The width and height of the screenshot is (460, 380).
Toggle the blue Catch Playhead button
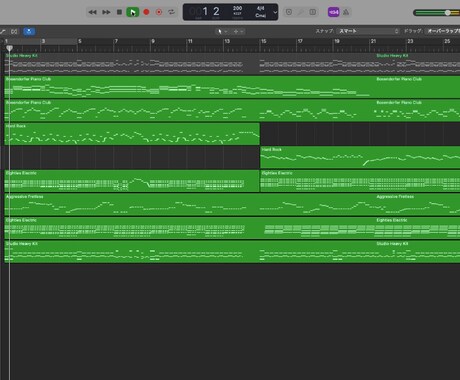29,31
